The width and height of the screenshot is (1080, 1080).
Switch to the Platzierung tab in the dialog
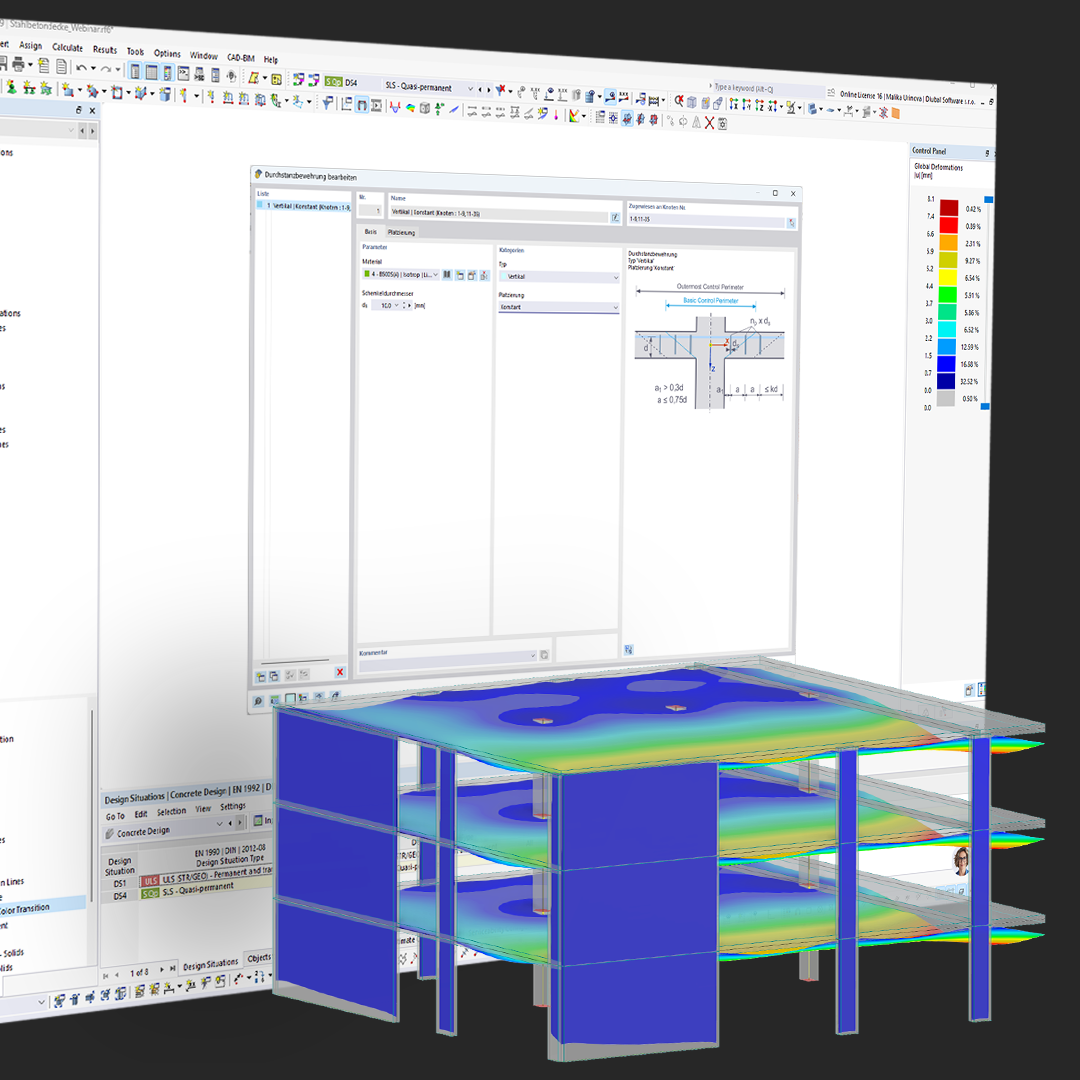[400, 234]
